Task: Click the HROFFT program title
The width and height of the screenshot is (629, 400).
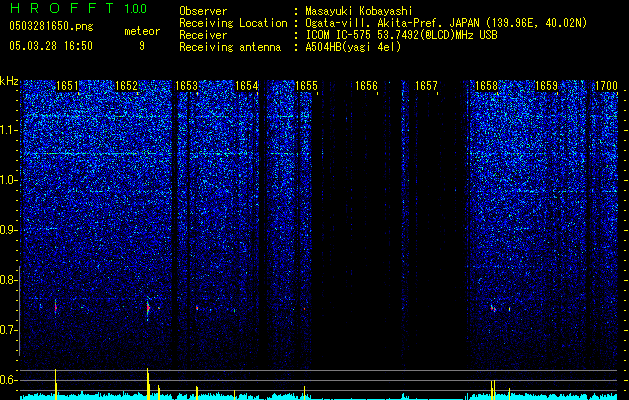Action: click(63, 8)
